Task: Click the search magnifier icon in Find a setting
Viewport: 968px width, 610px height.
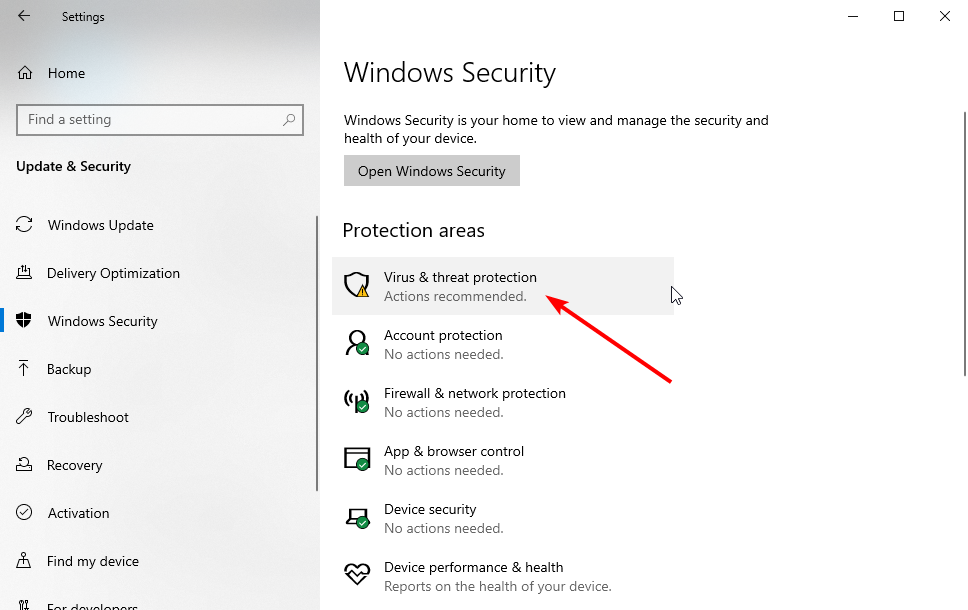Action: tap(289, 120)
